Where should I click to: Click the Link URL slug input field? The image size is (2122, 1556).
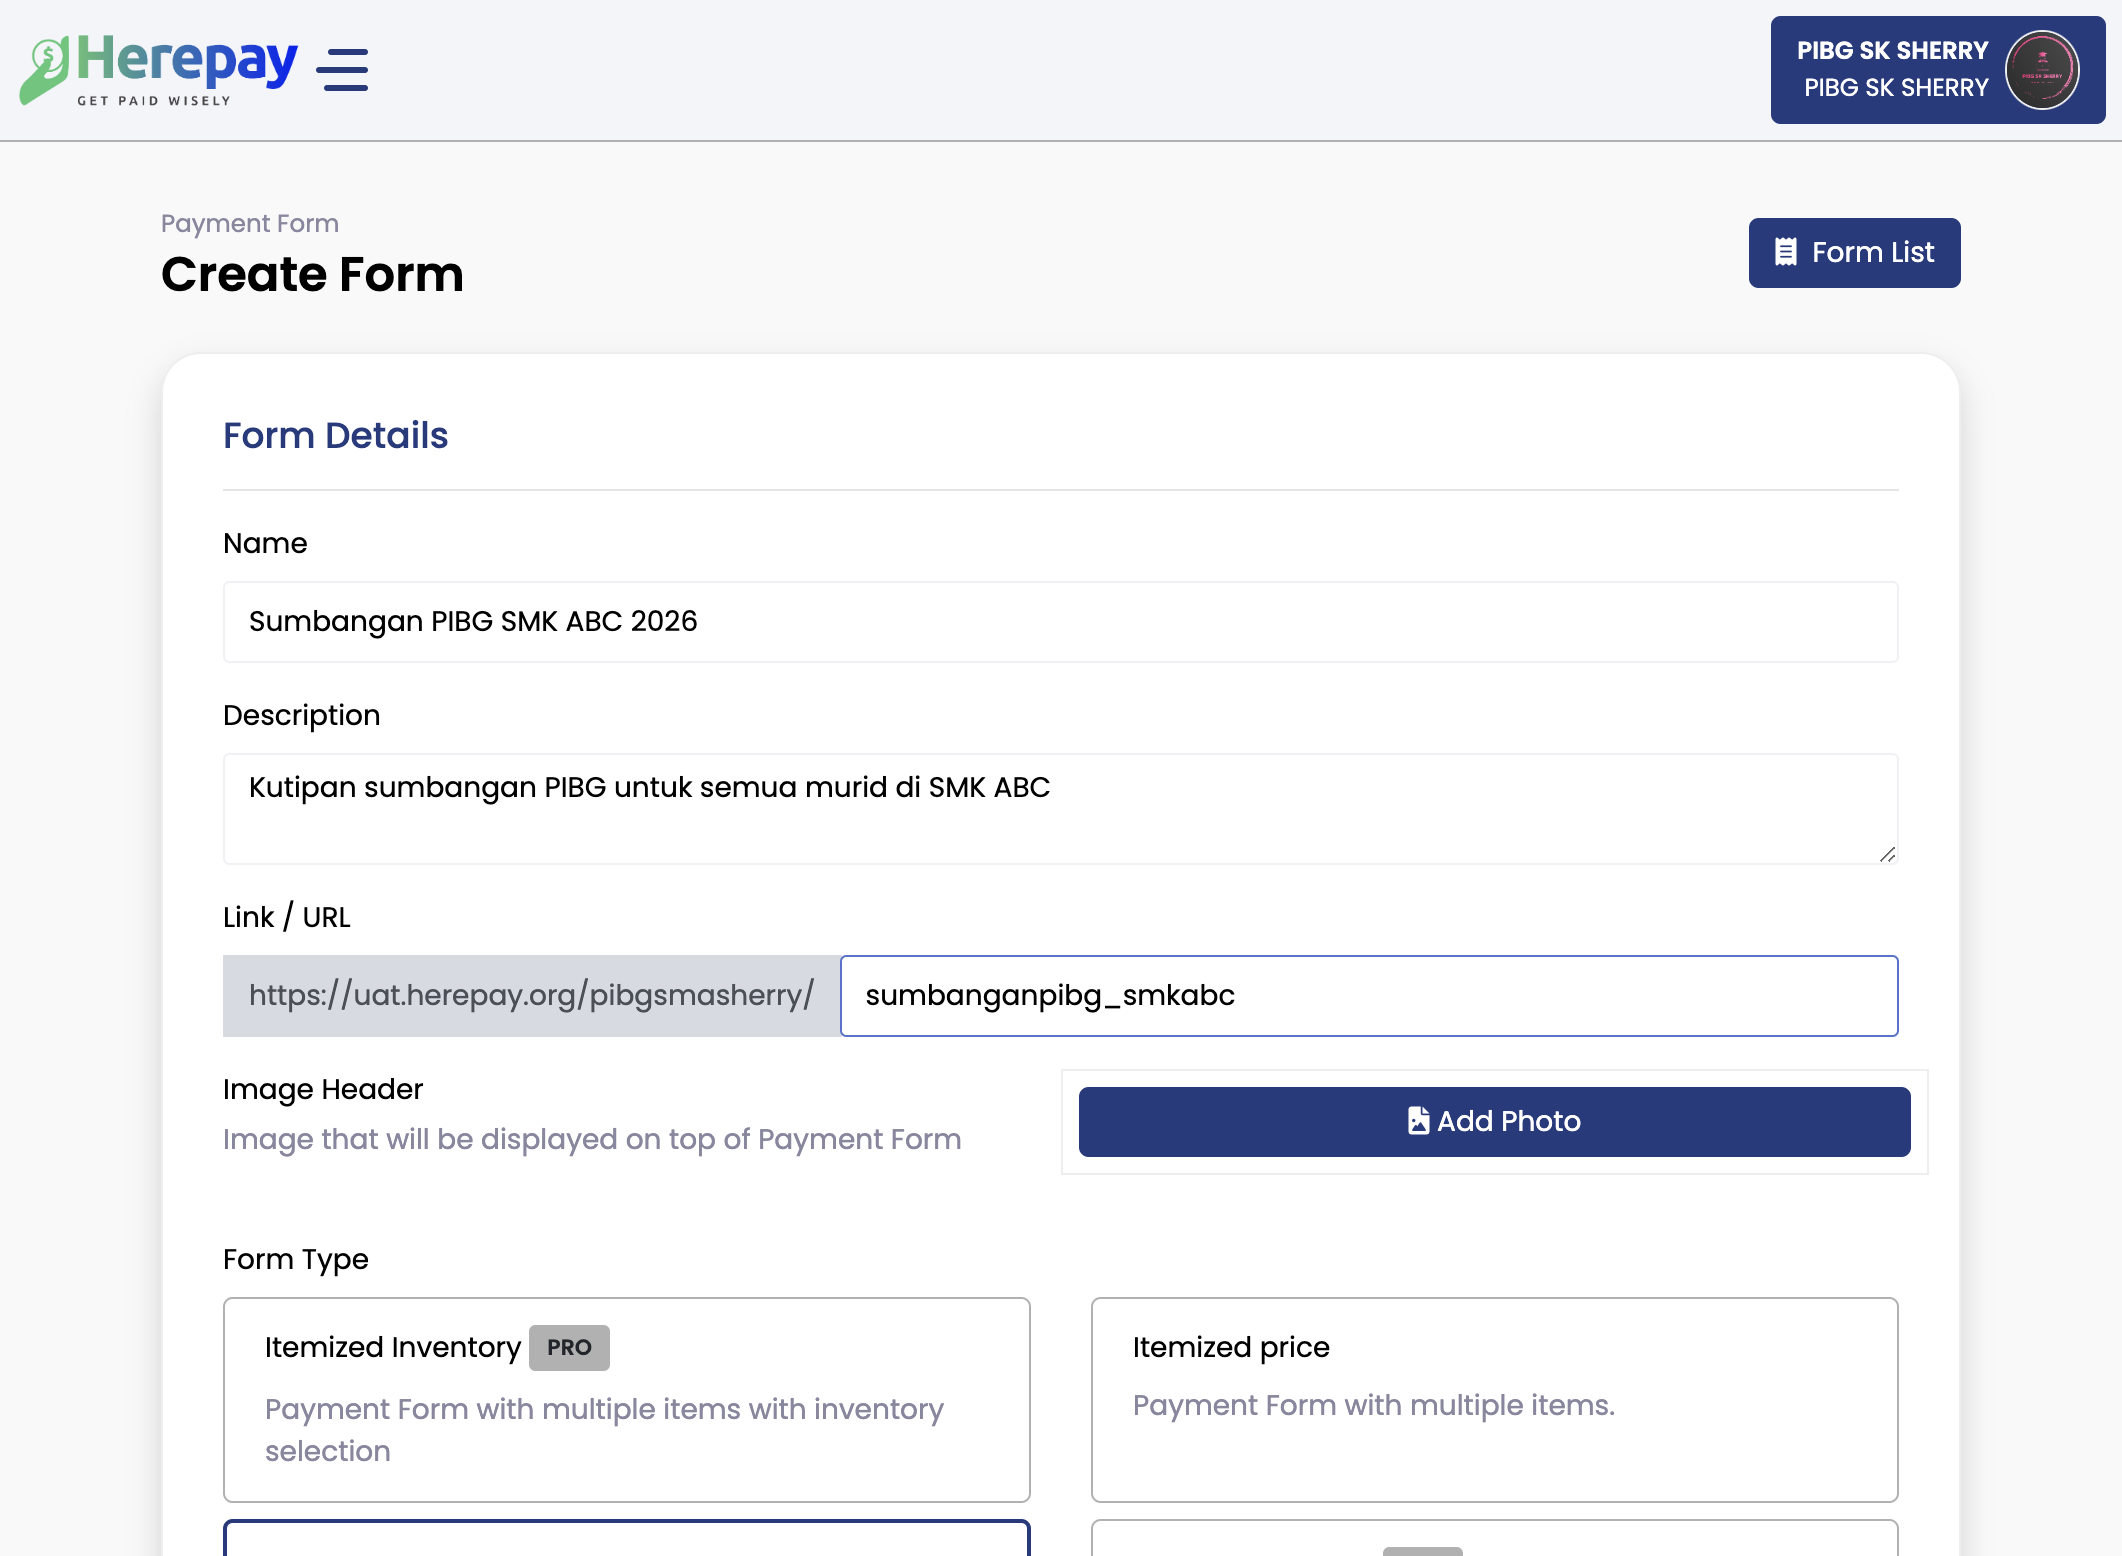[x=1369, y=996]
